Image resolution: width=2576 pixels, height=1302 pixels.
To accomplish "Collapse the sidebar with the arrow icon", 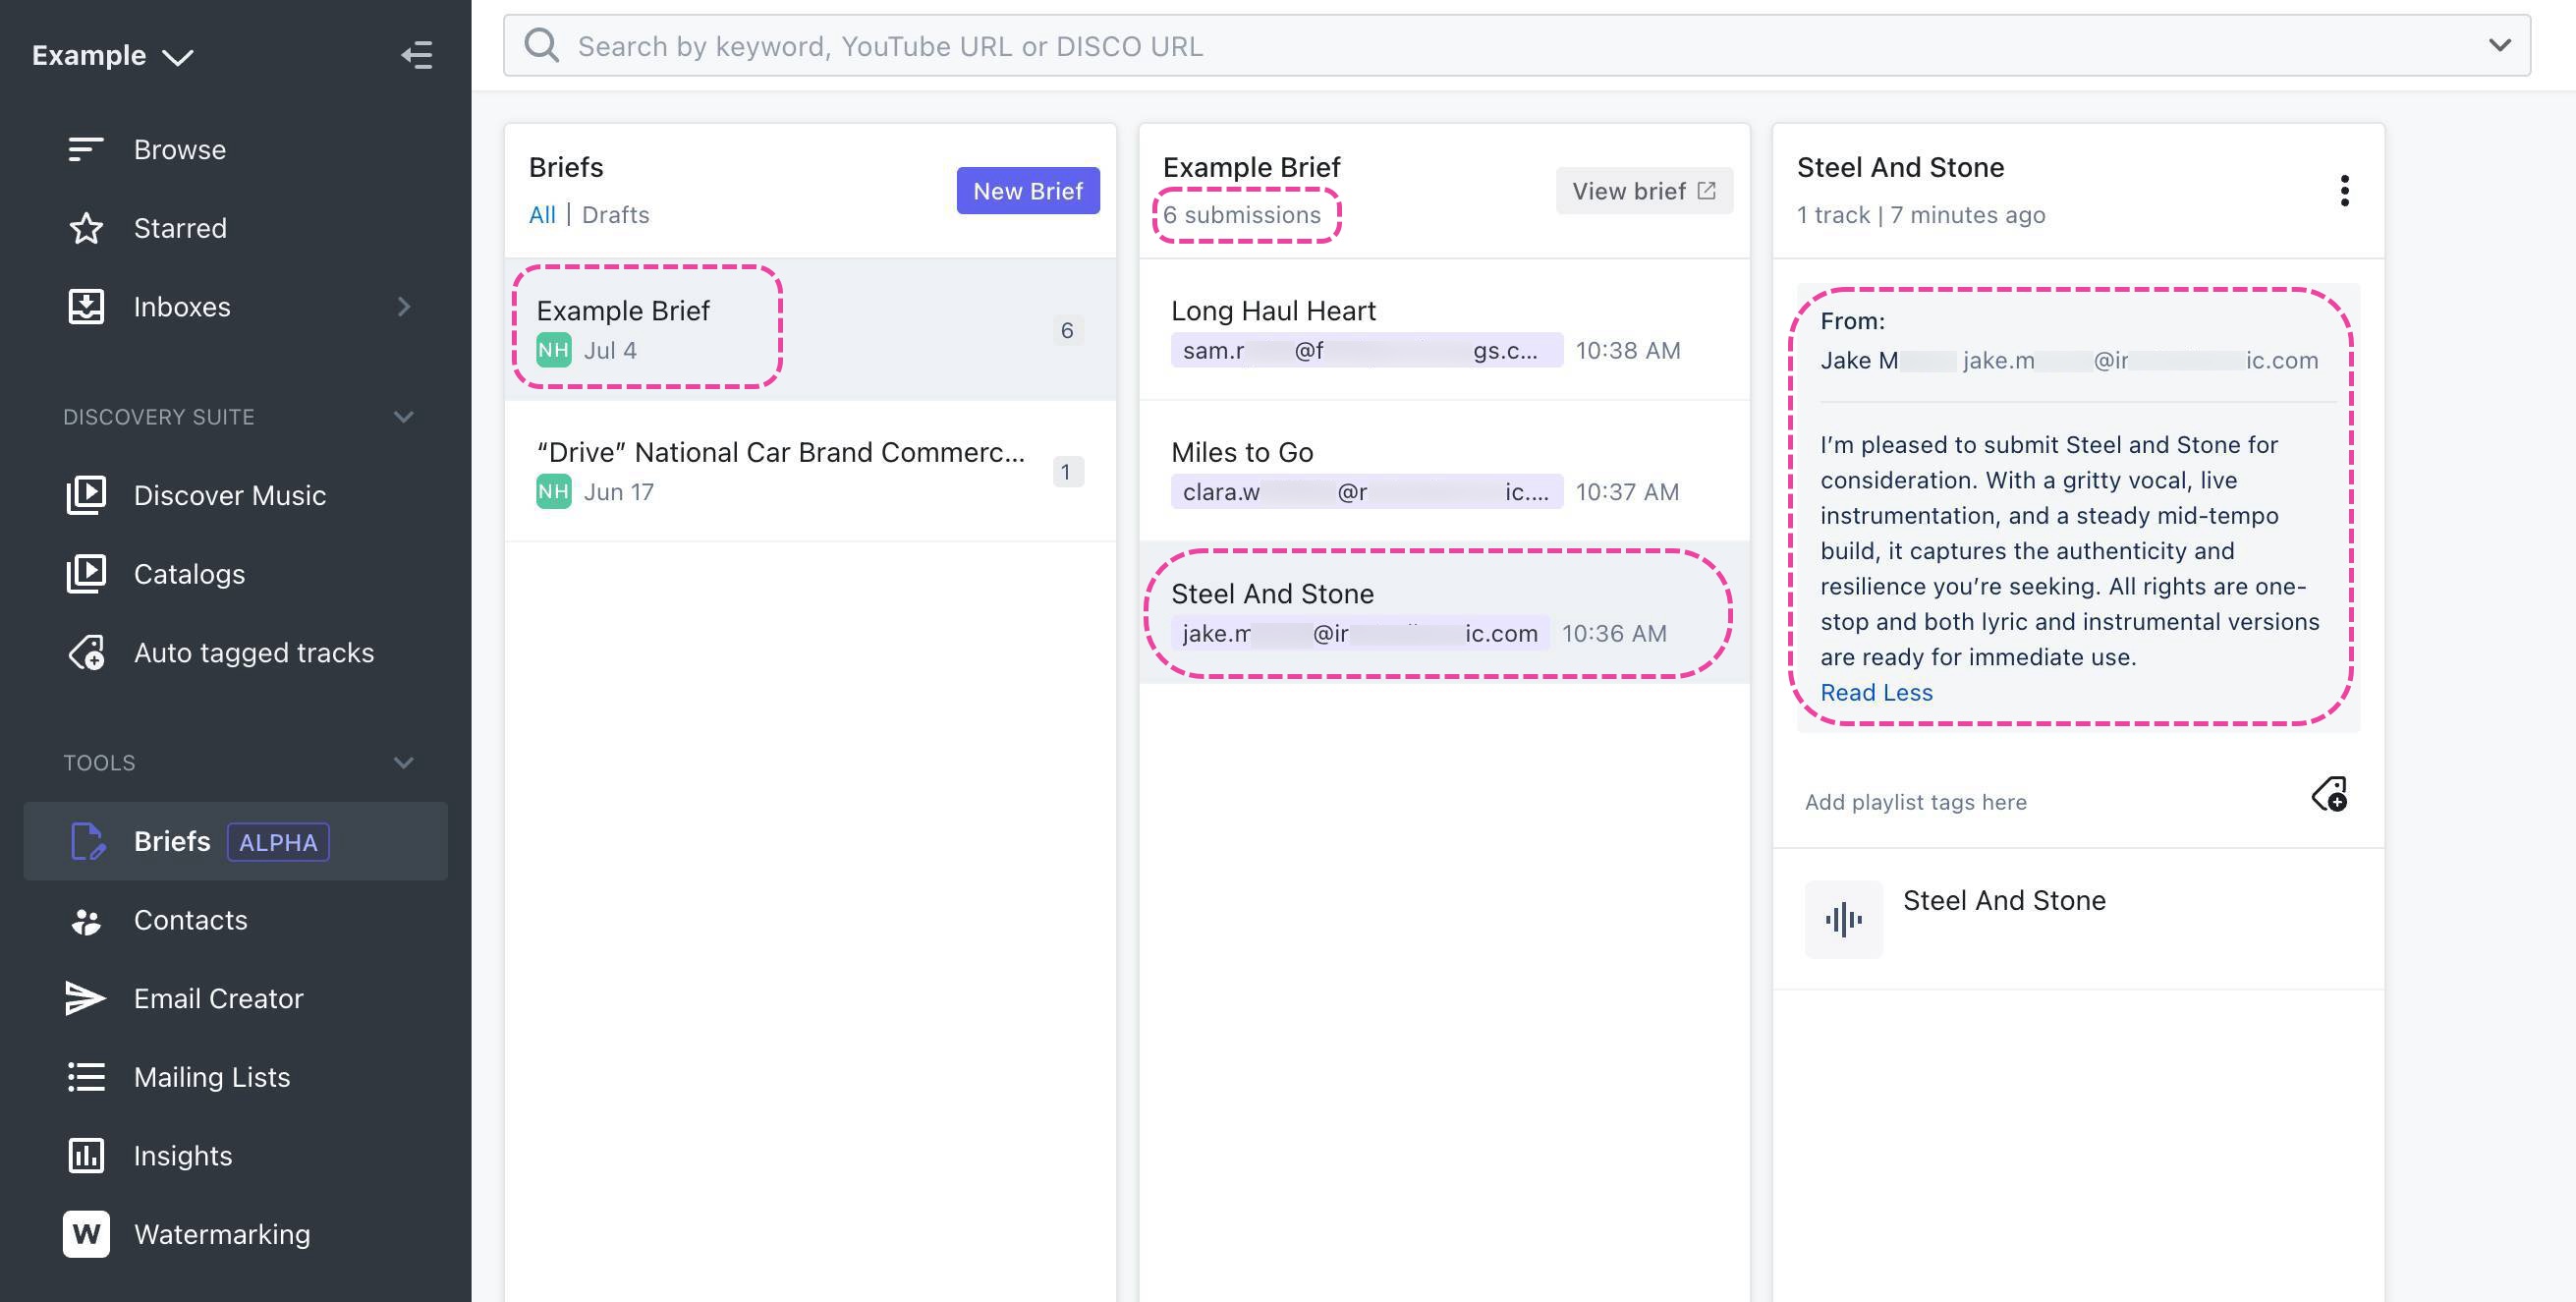I will [417, 55].
